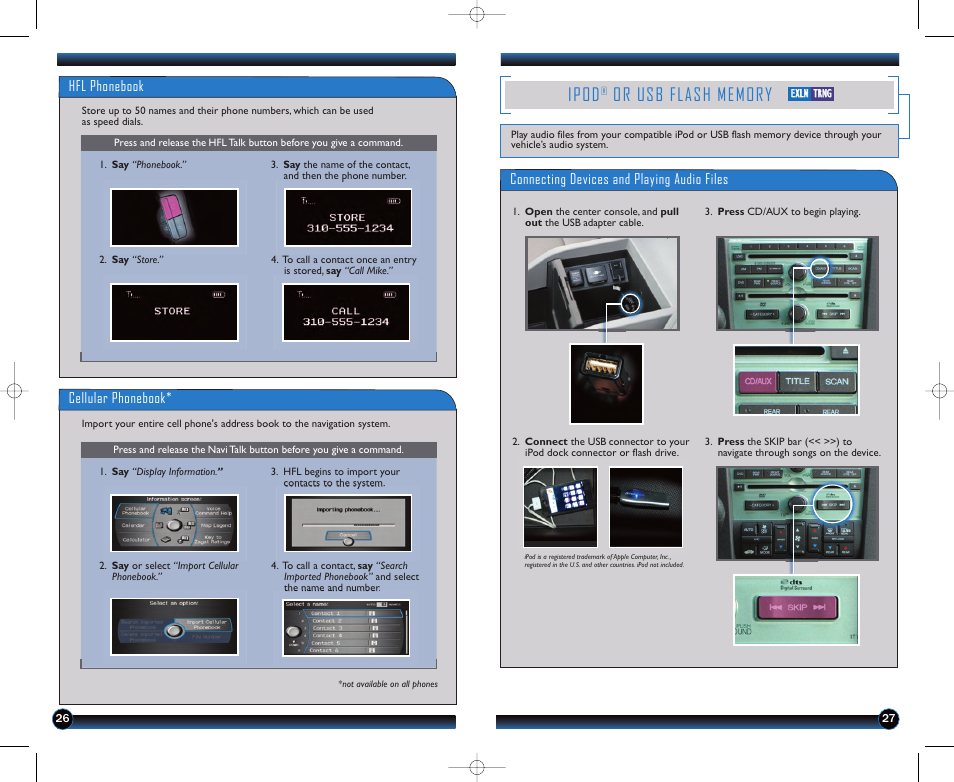
Task: Click the iPod registered trademark footnote
Action: pyautogui.click(x=604, y=560)
